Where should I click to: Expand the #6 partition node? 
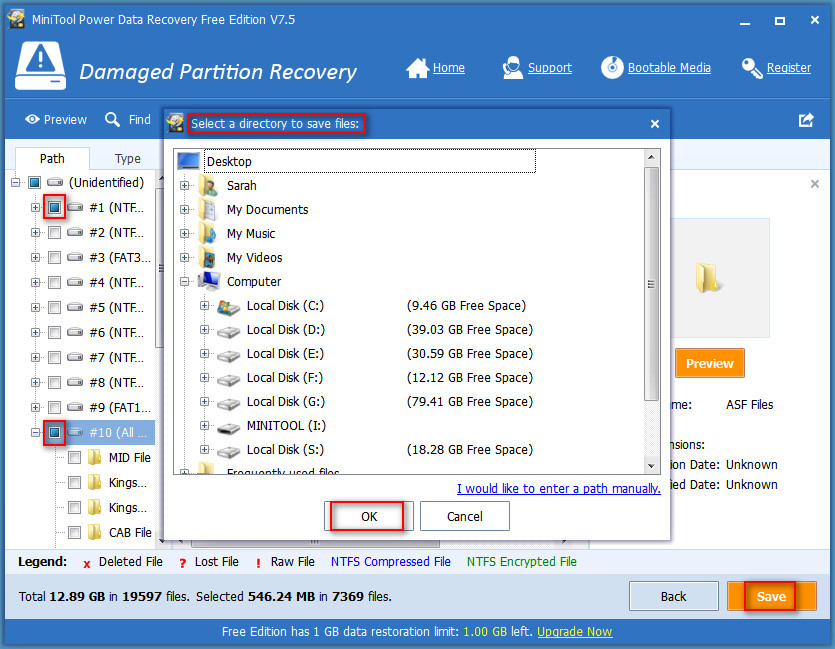click(35, 332)
